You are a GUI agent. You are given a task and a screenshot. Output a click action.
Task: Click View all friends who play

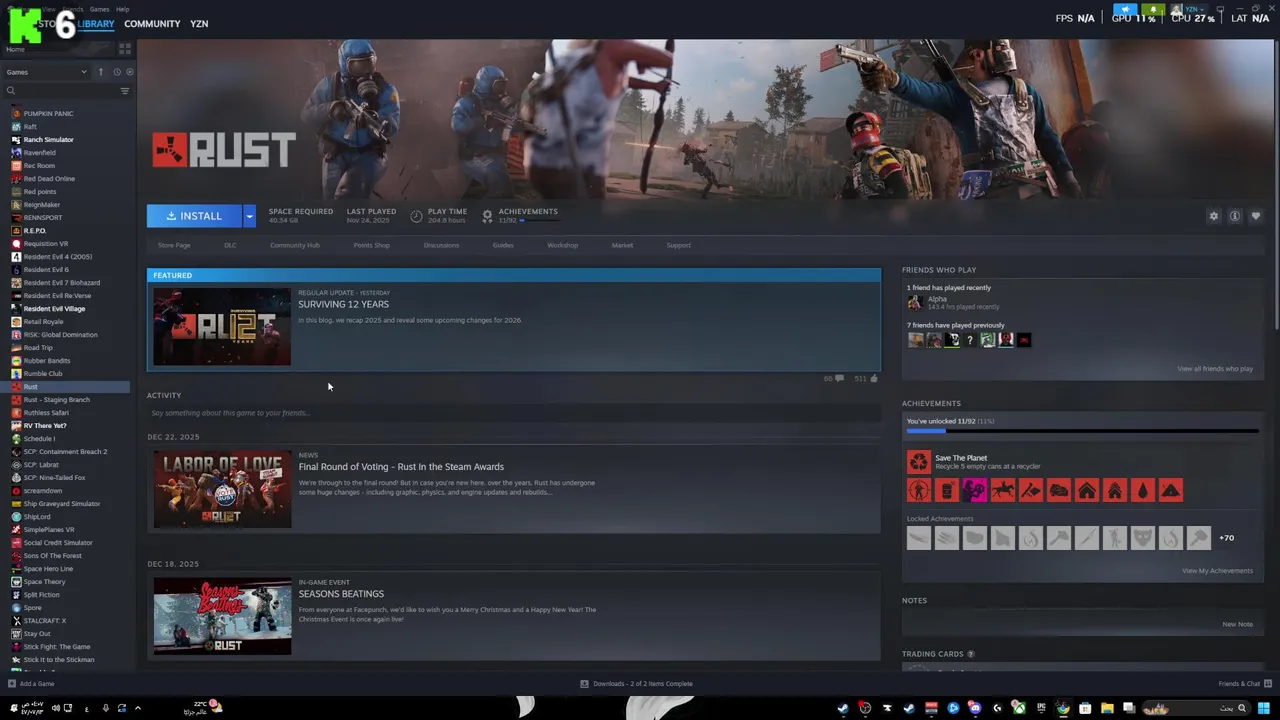(x=1214, y=369)
